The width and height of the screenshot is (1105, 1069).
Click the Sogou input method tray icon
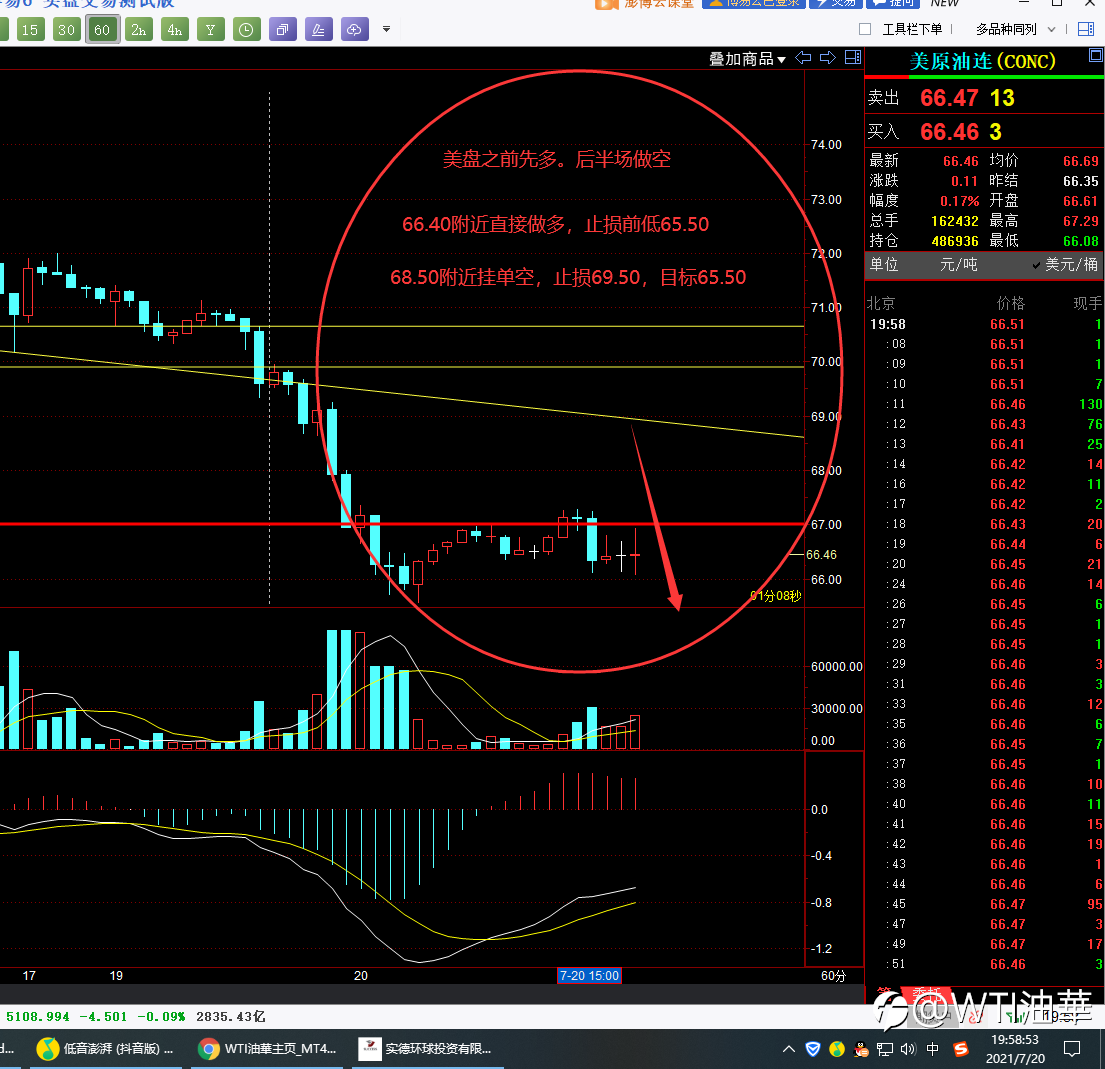coord(961,1049)
